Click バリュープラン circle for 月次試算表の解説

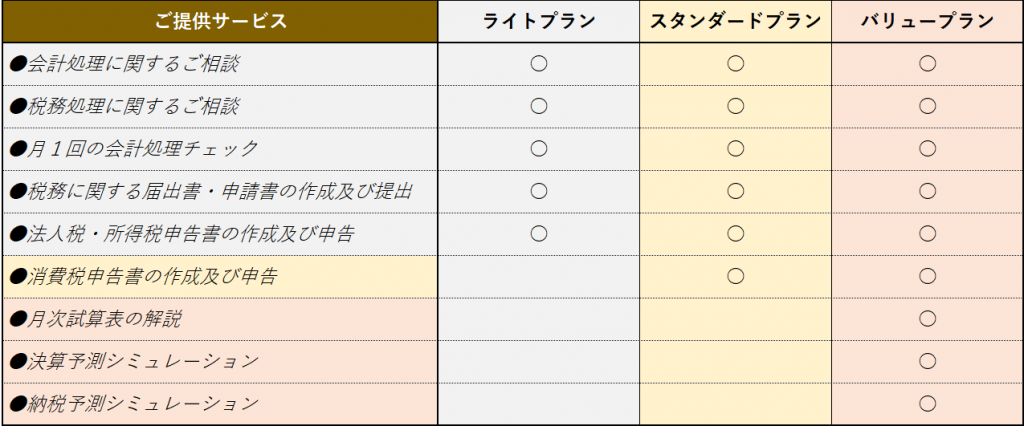click(927, 318)
